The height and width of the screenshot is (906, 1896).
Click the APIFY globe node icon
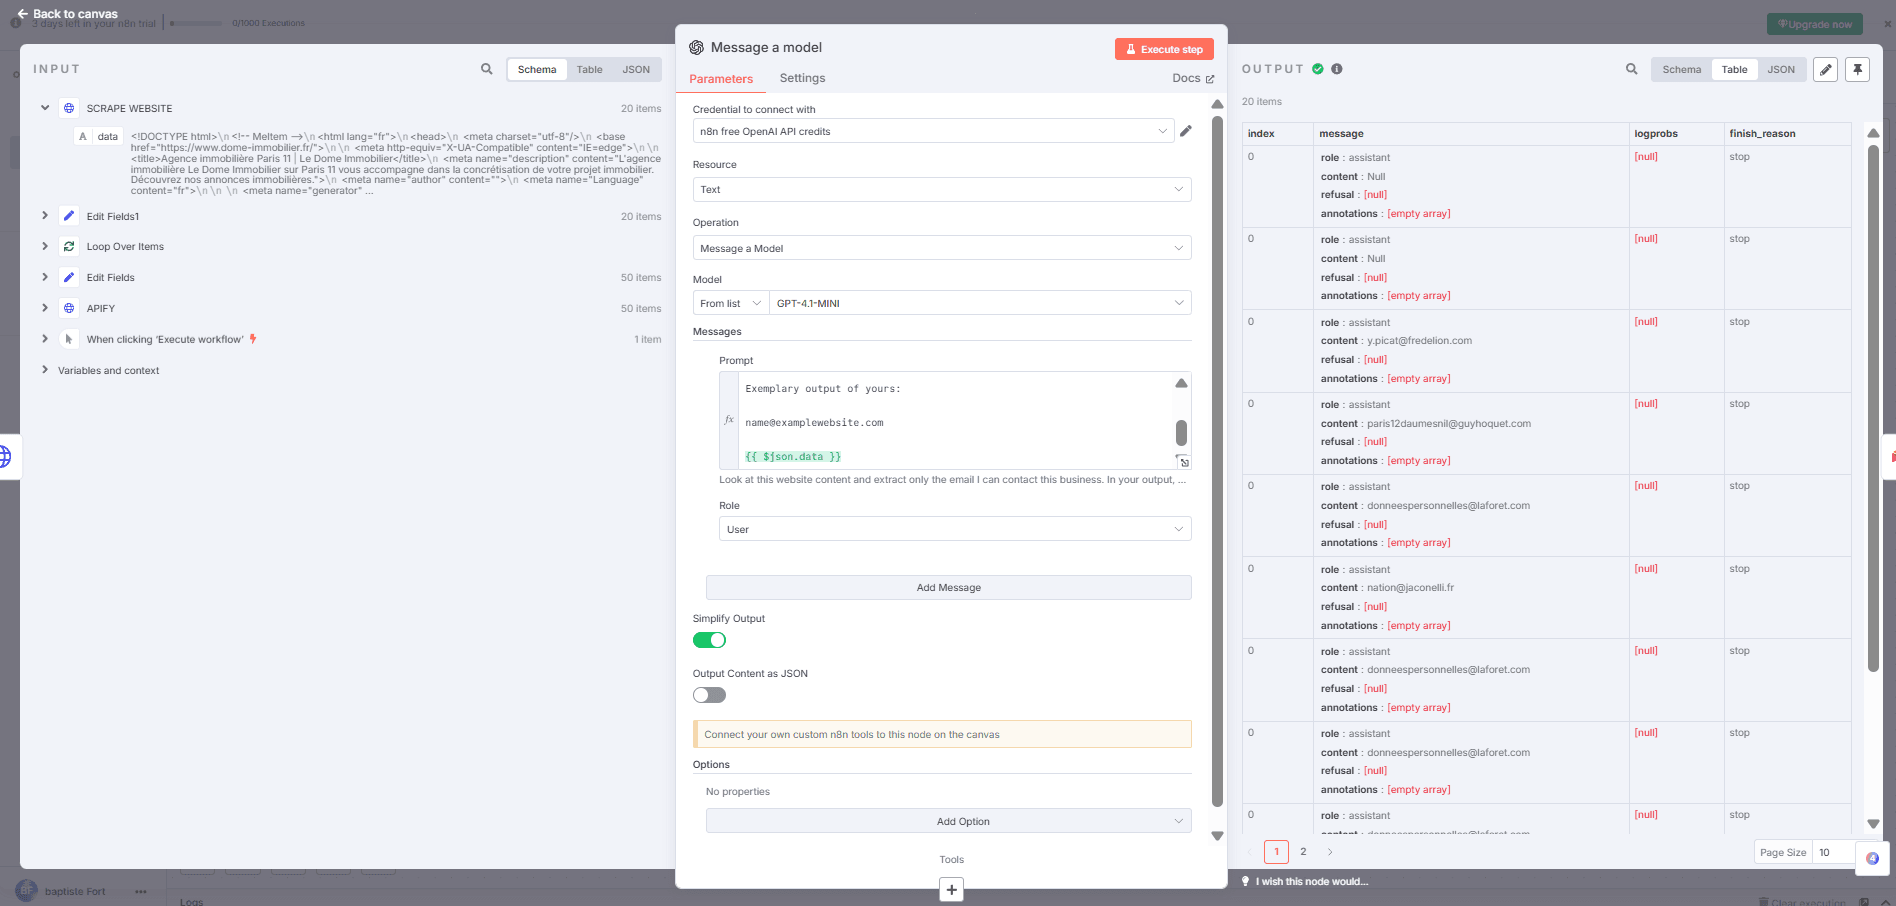(69, 308)
